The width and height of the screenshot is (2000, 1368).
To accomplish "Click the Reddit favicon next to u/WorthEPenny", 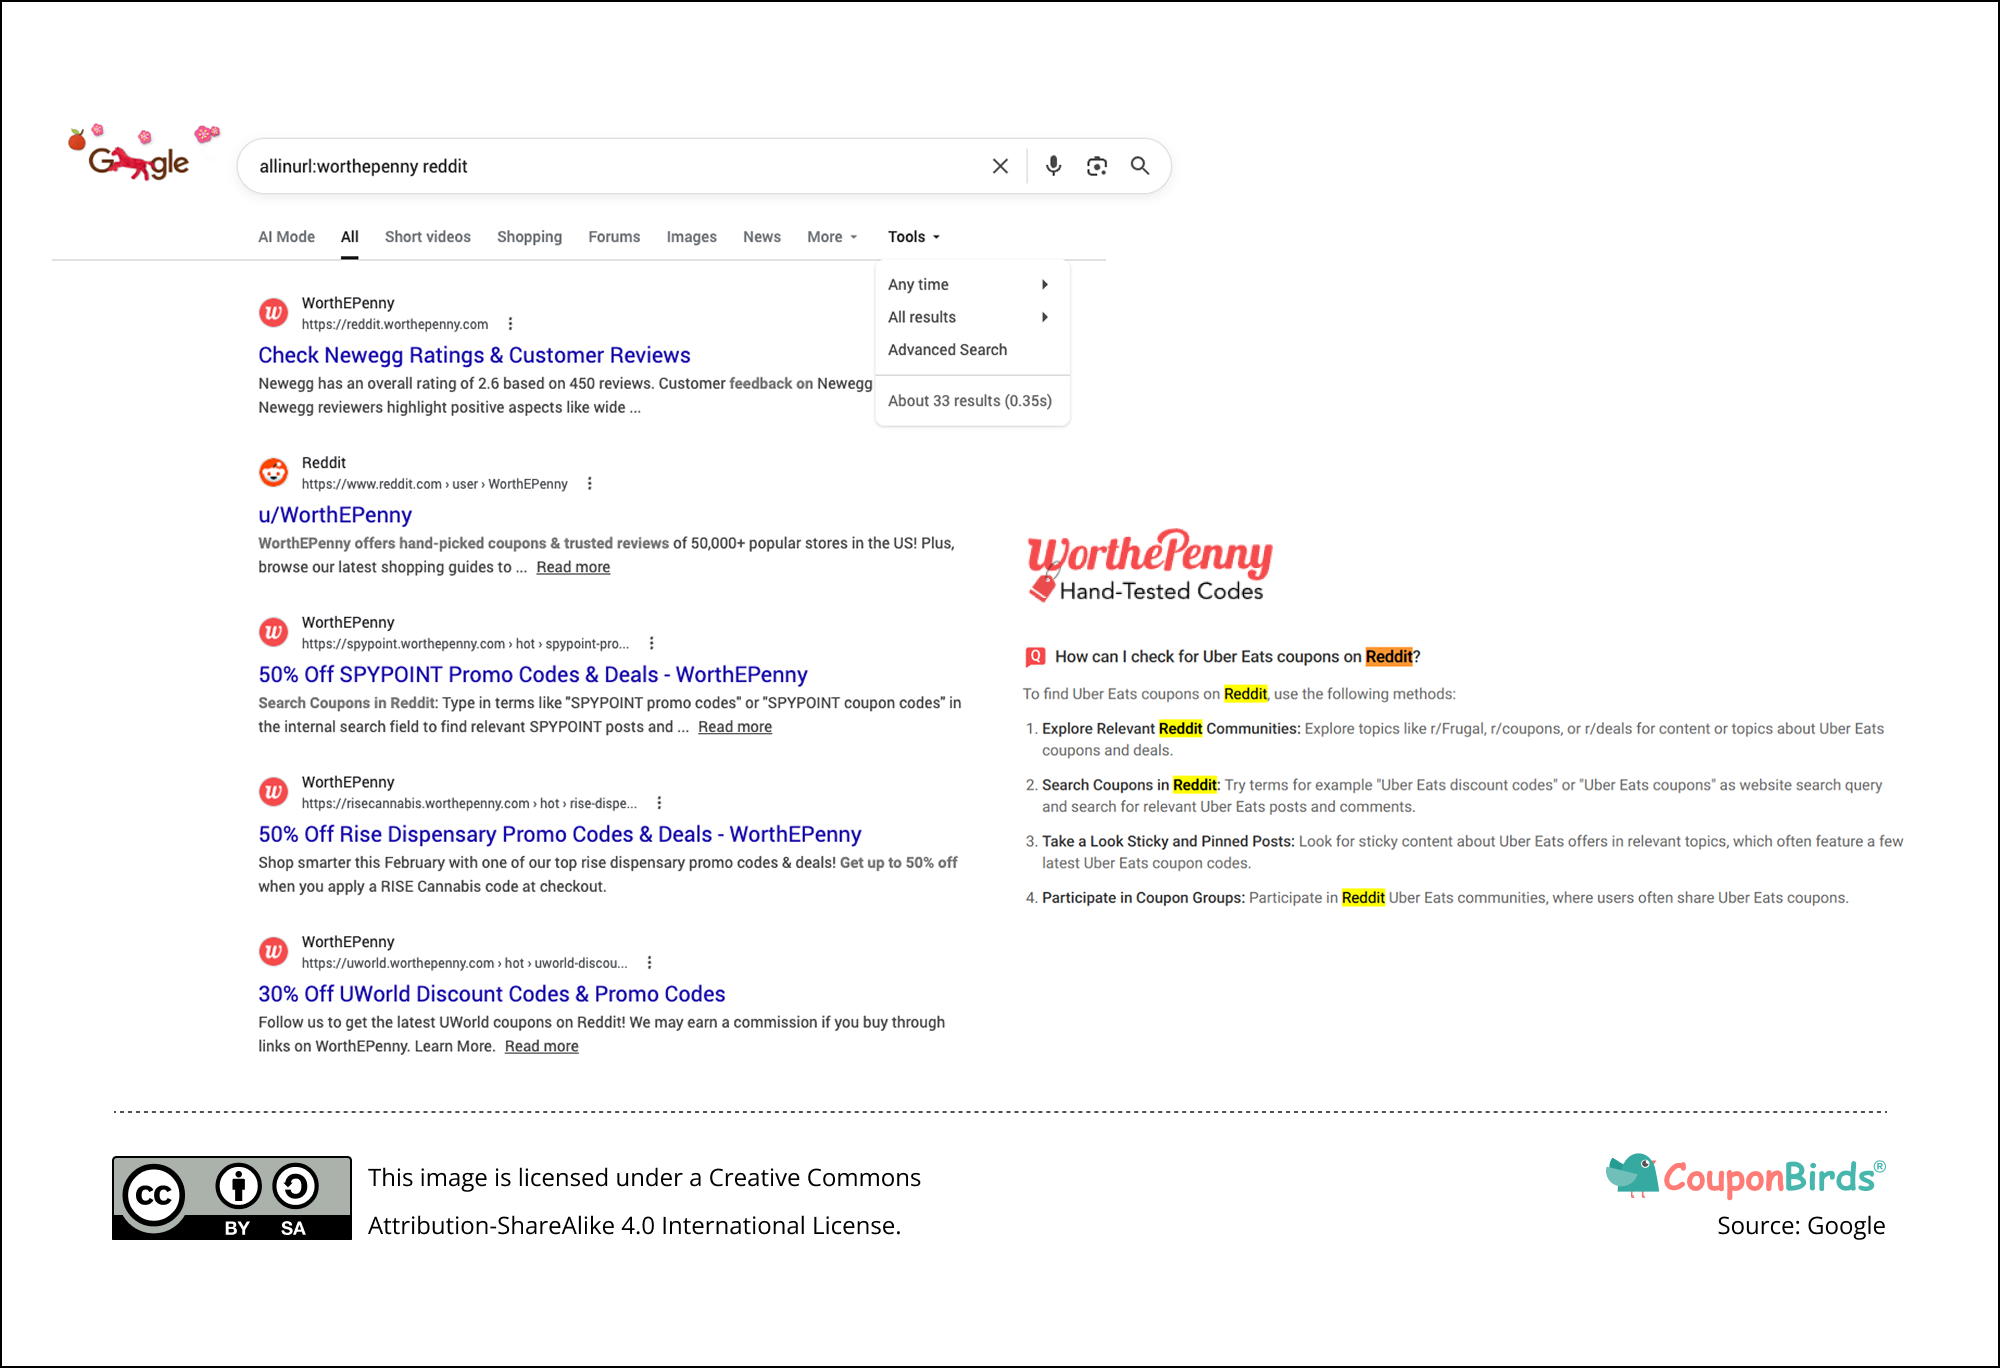I will (x=273, y=472).
